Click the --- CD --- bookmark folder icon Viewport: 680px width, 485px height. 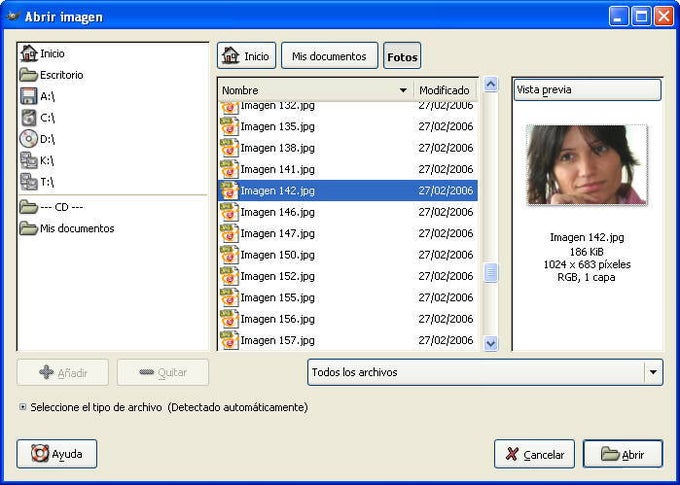click(x=29, y=207)
